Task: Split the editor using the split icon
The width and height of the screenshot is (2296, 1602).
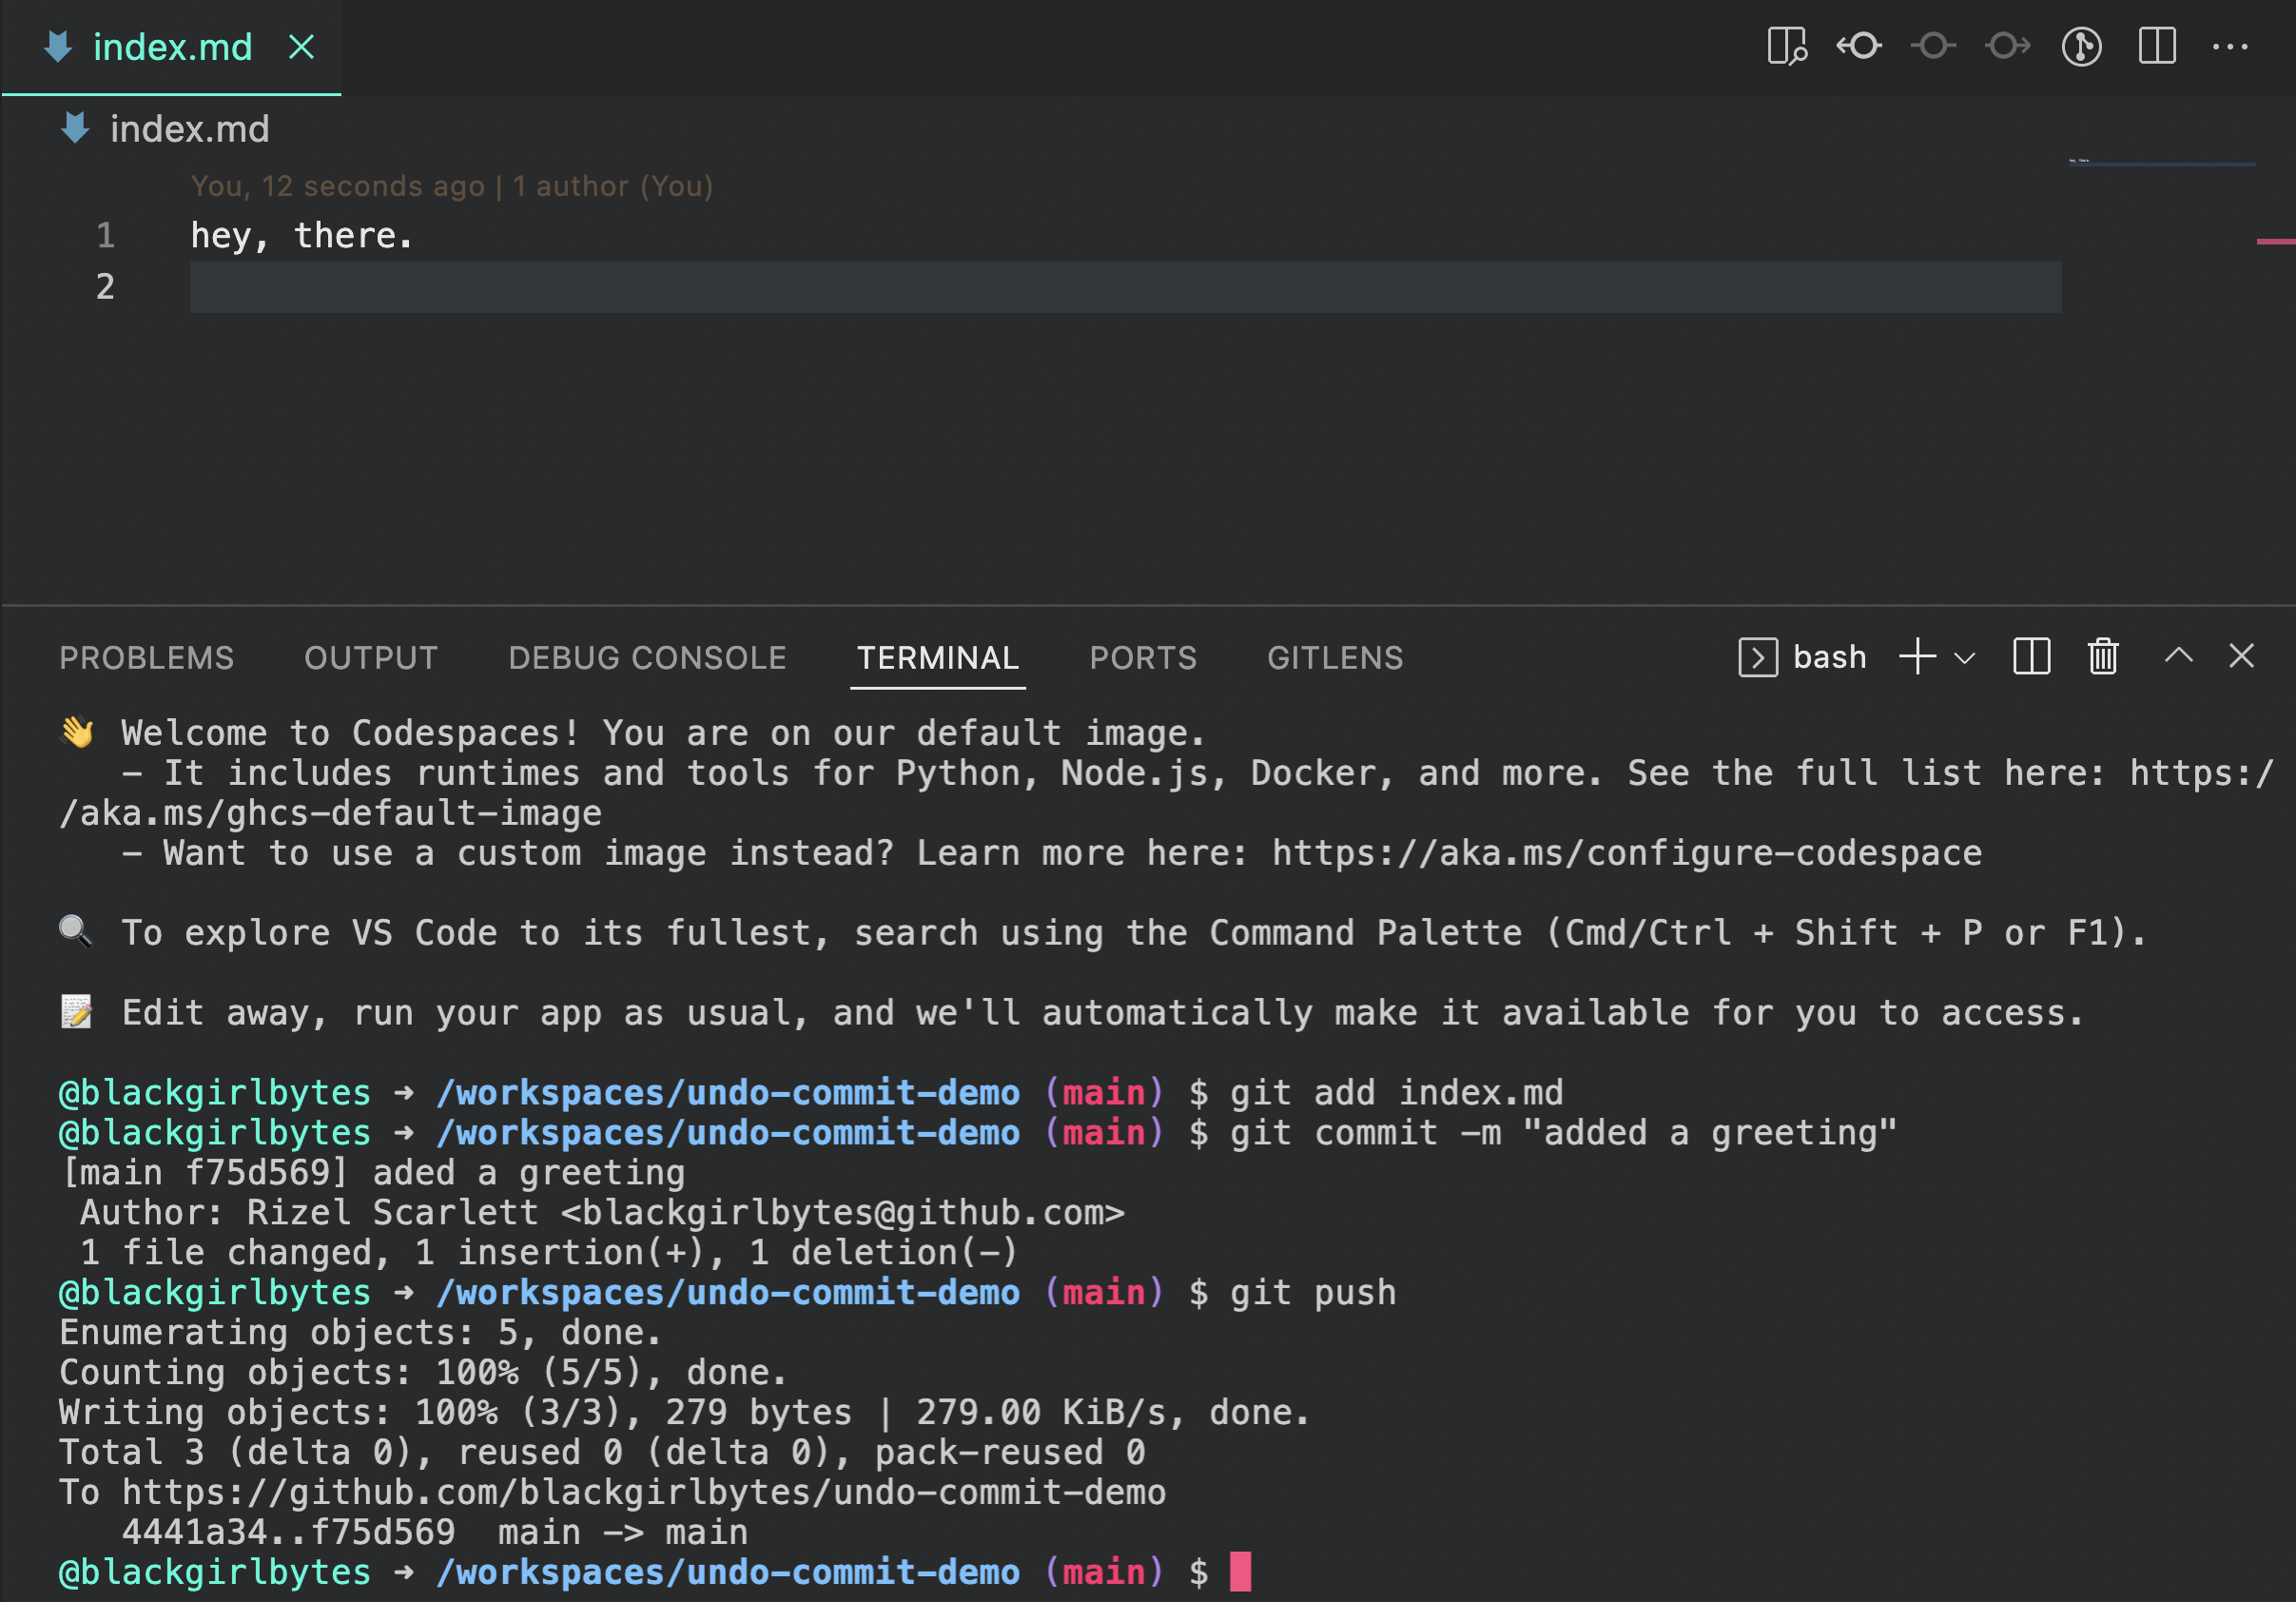Action: [2156, 46]
